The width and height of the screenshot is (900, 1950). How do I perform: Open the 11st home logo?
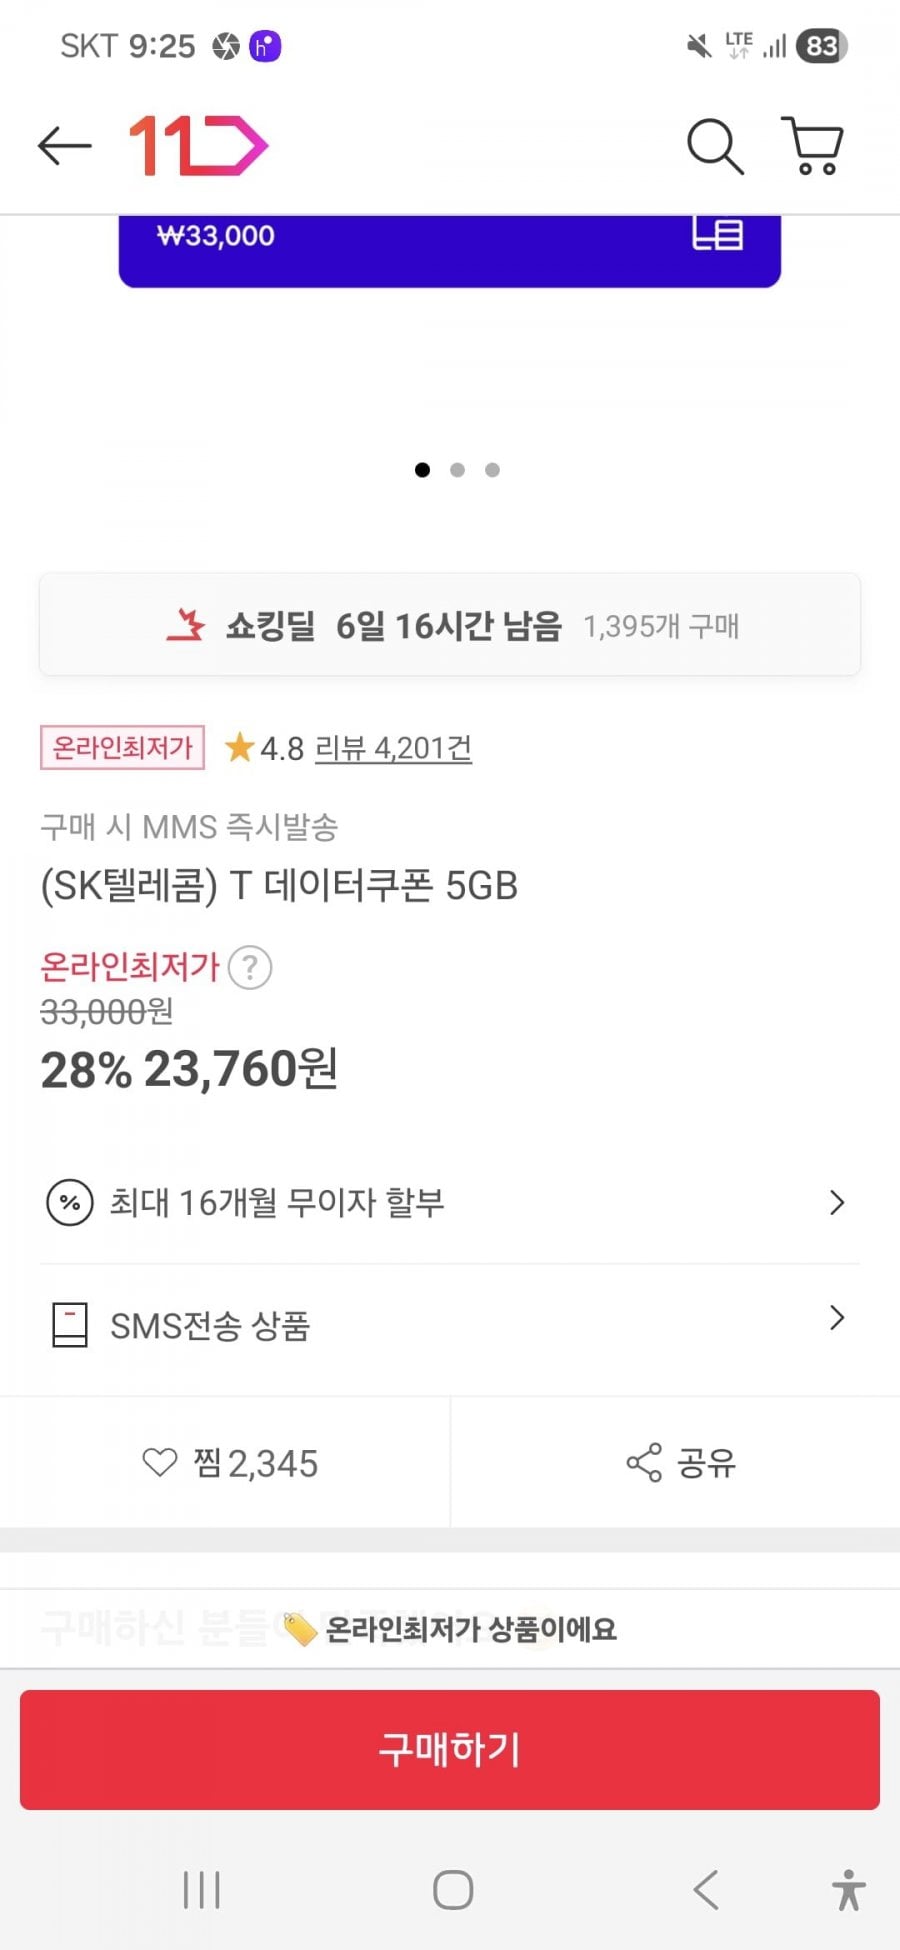(198, 146)
